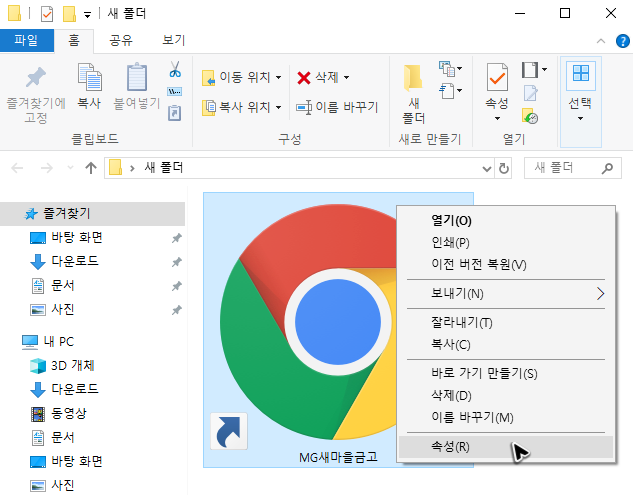Click the 속성 (Properties) checkmark icon in ribbon

[497, 77]
